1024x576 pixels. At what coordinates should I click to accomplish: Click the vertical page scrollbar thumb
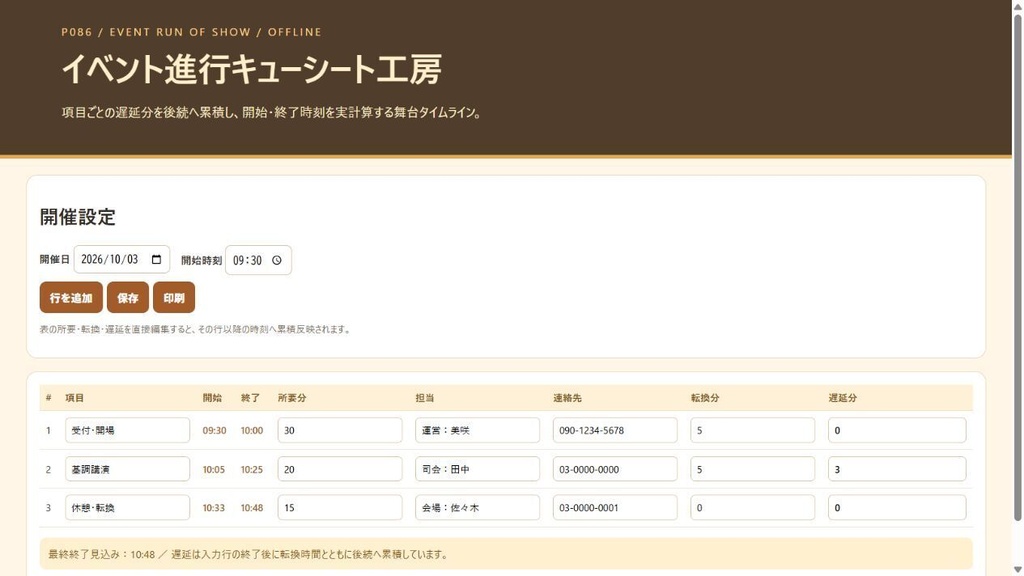tap(1017, 268)
